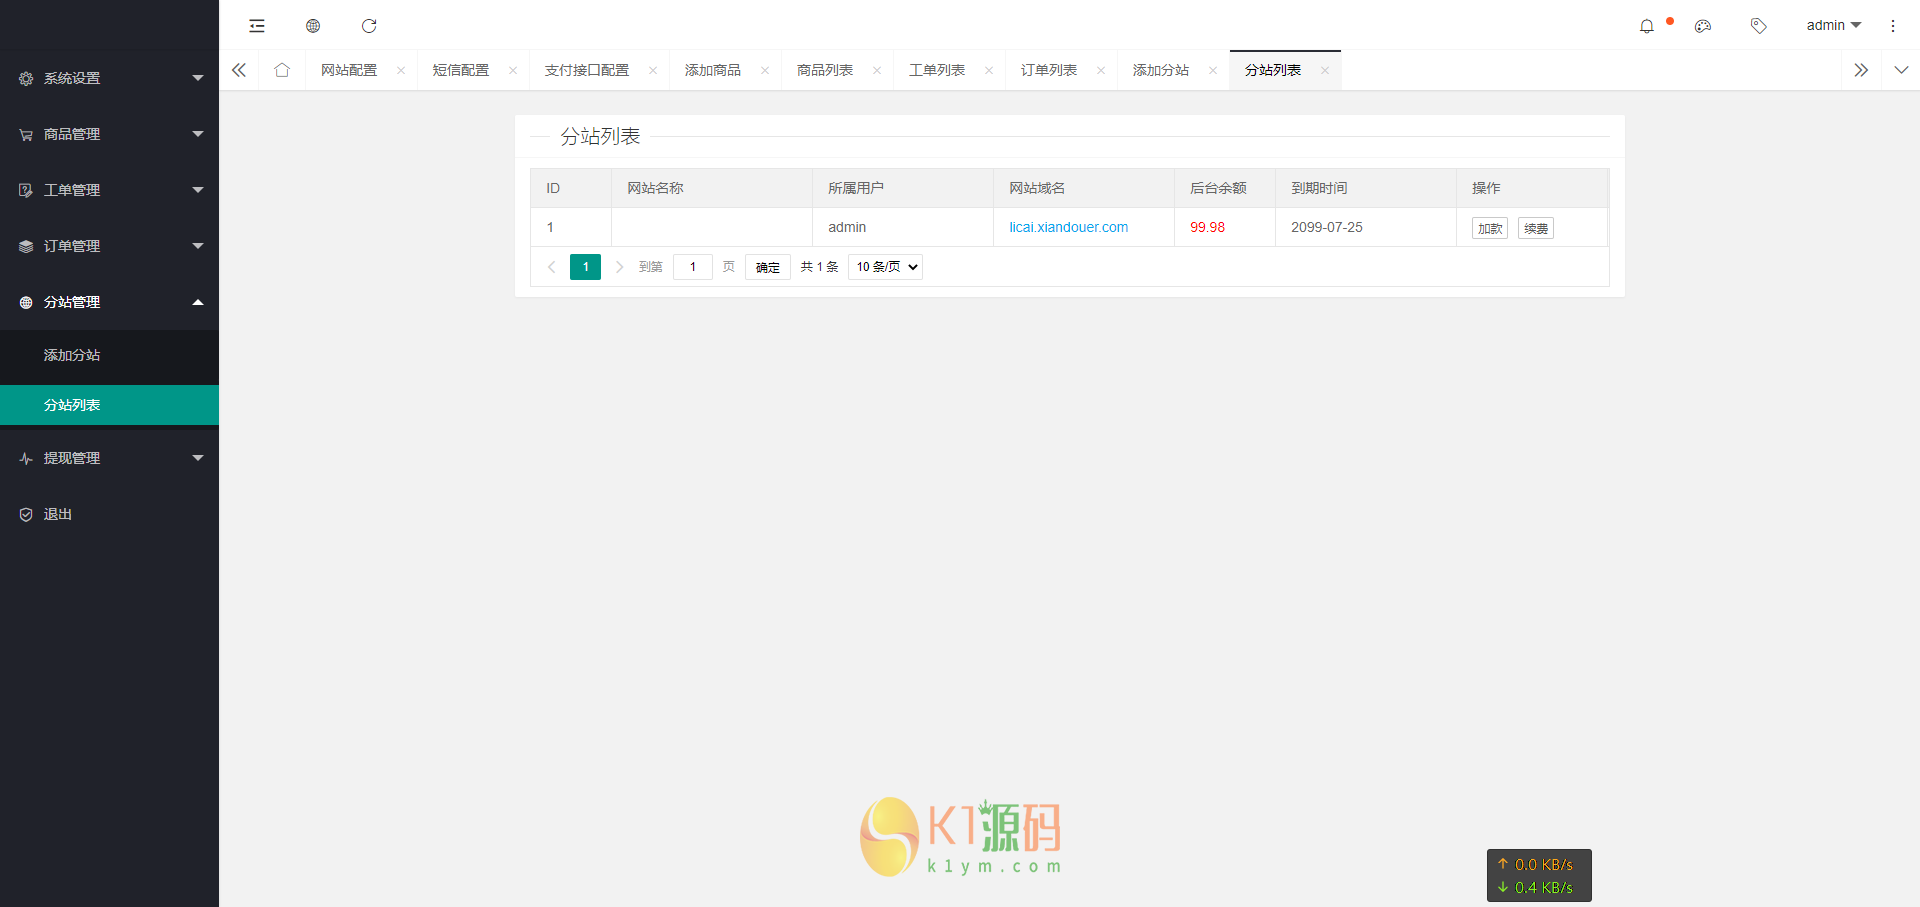This screenshot has width=1920, height=907.
Task: Click the 99.98 balance value
Action: [x=1207, y=227]
